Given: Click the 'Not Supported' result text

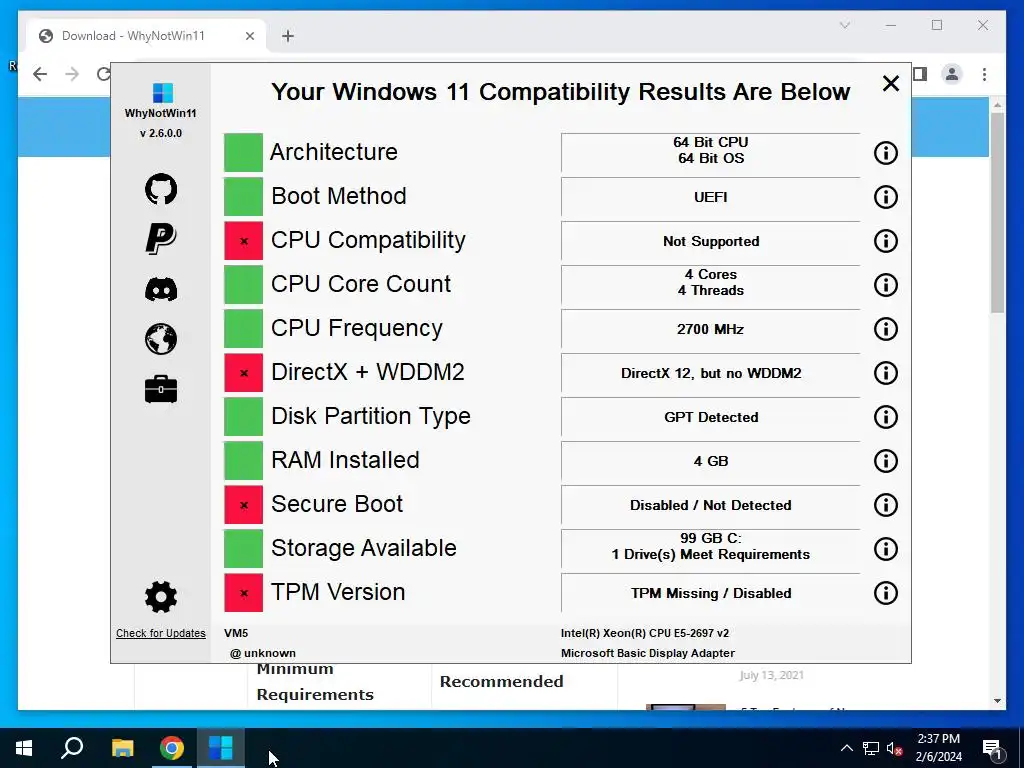Looking at the screenshot, I should click(711, 241).
